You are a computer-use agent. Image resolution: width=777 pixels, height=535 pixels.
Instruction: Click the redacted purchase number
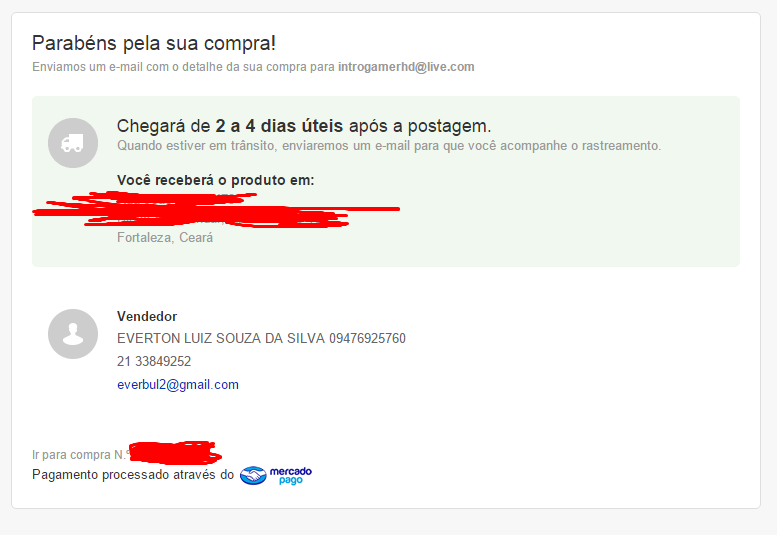pyautogui.click(x=175, y=453)
